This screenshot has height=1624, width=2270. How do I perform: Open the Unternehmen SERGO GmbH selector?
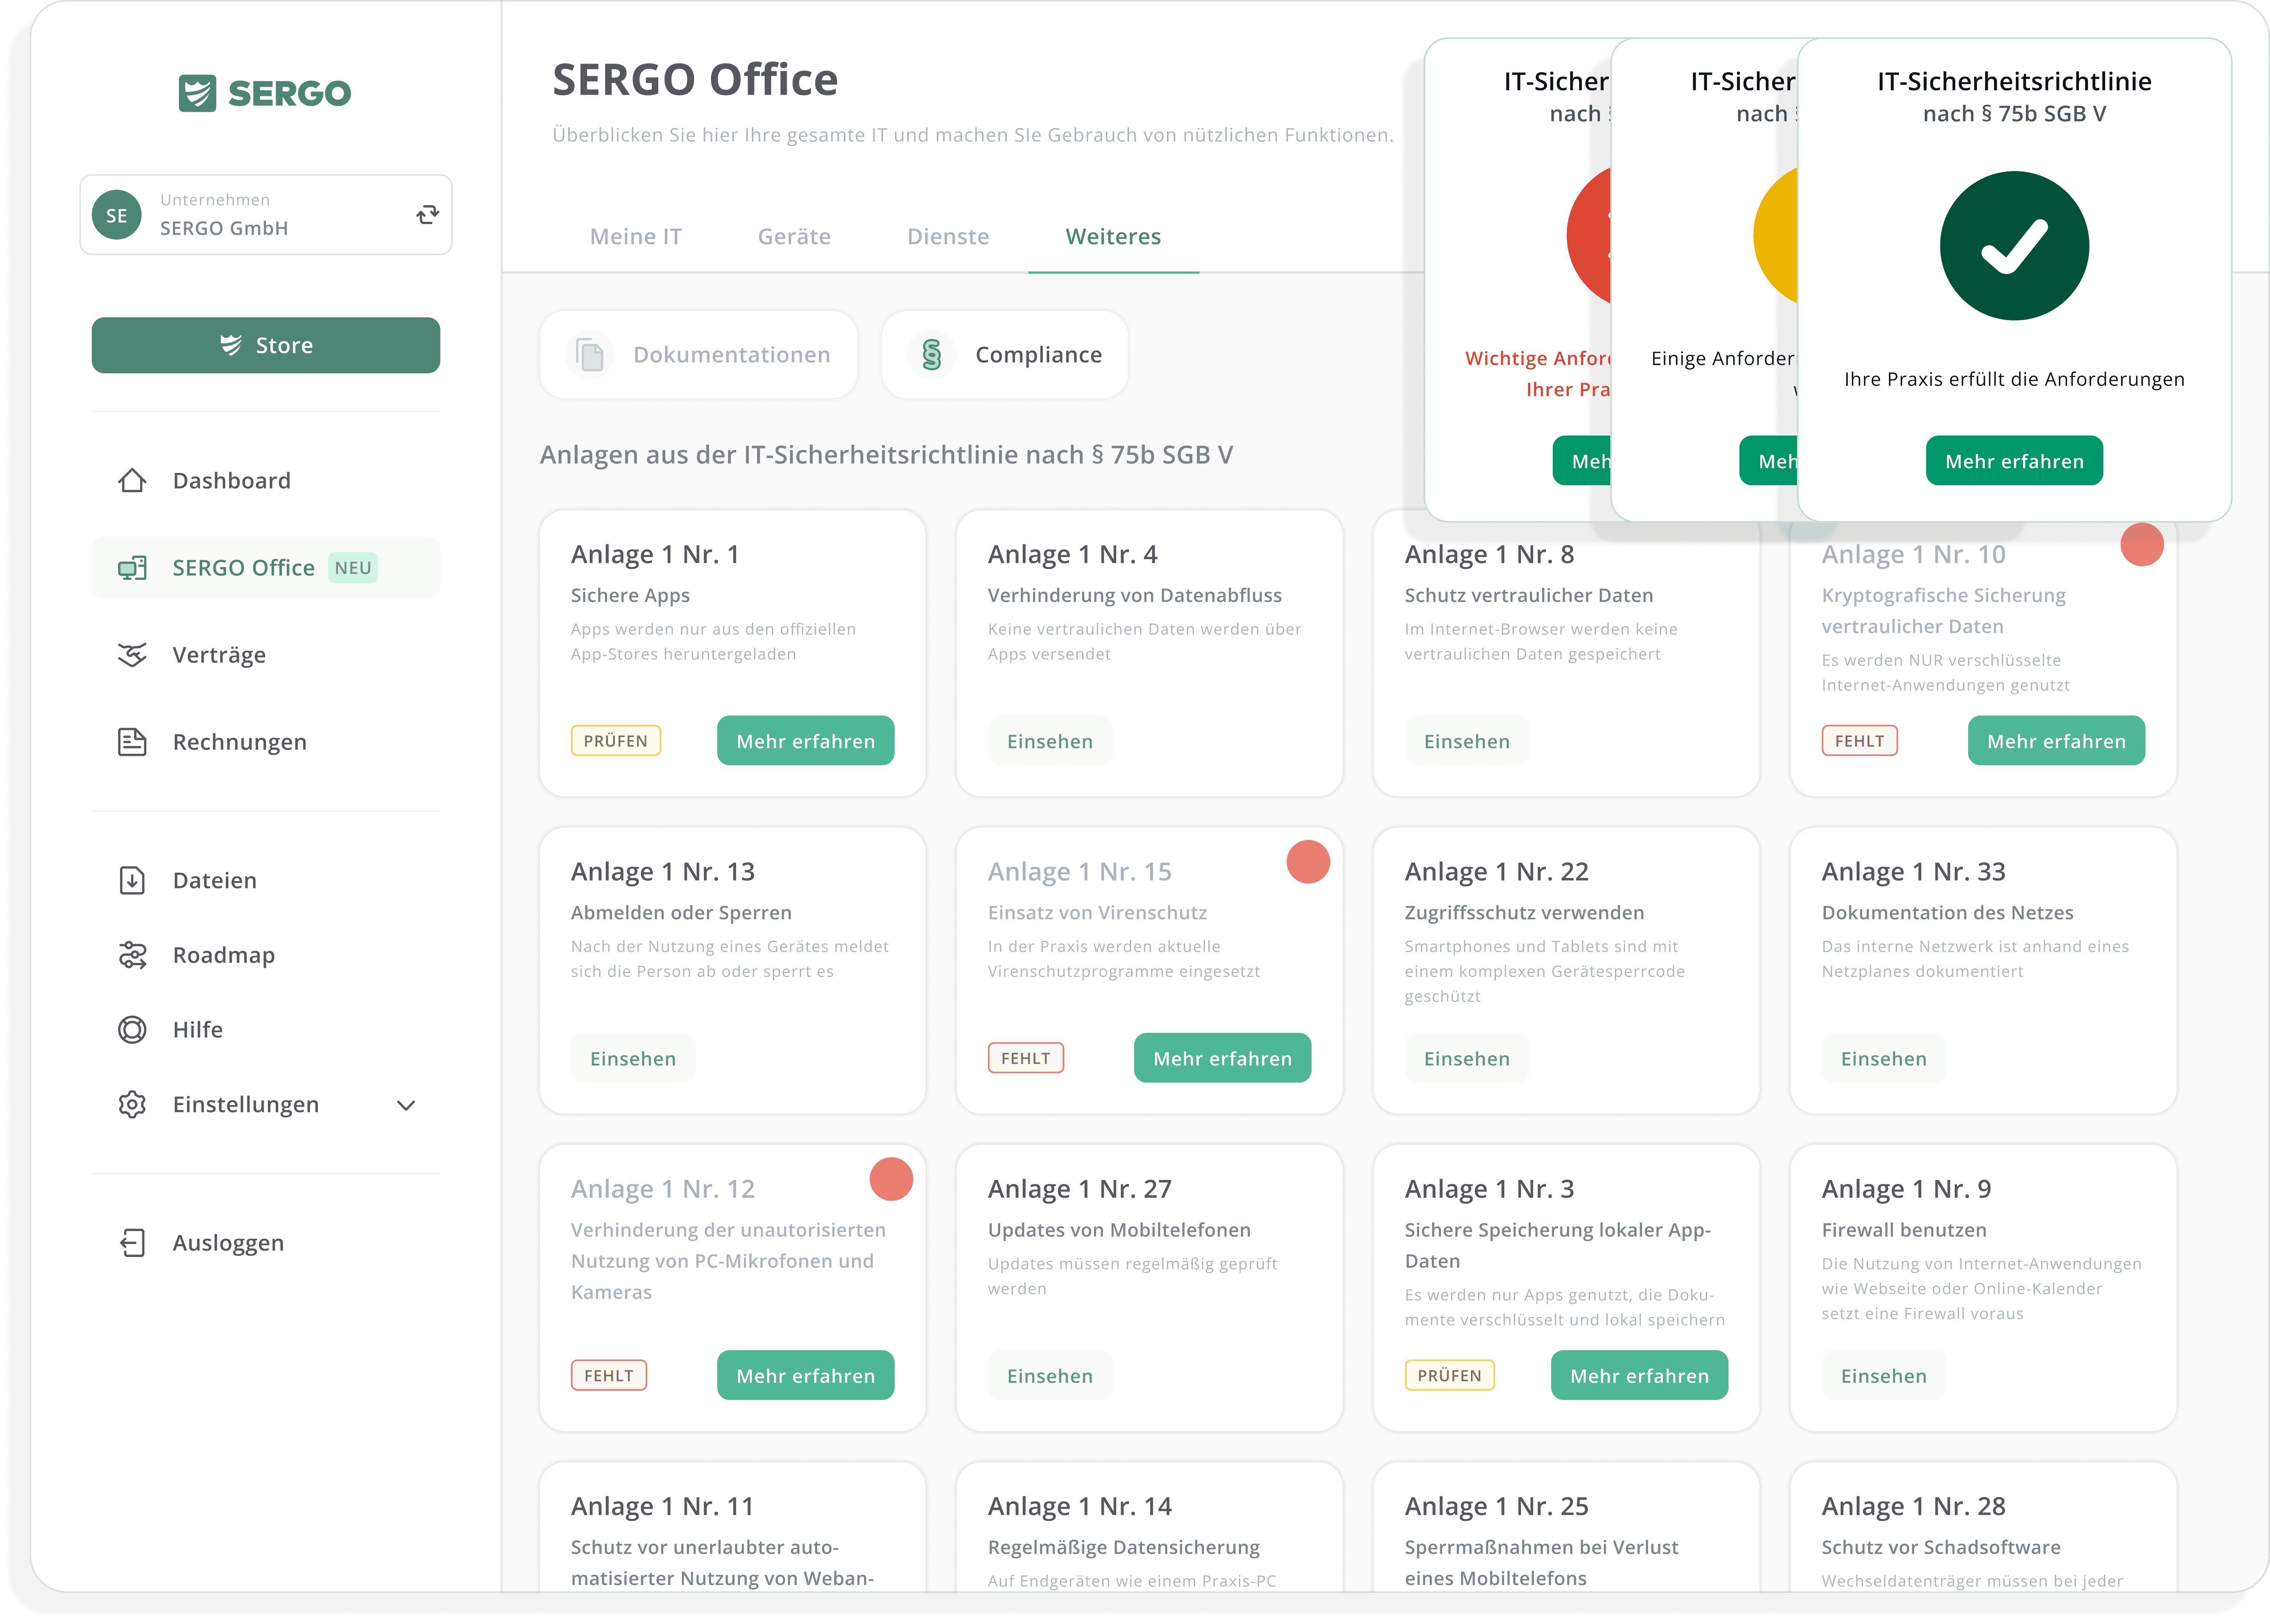point(266,215)
